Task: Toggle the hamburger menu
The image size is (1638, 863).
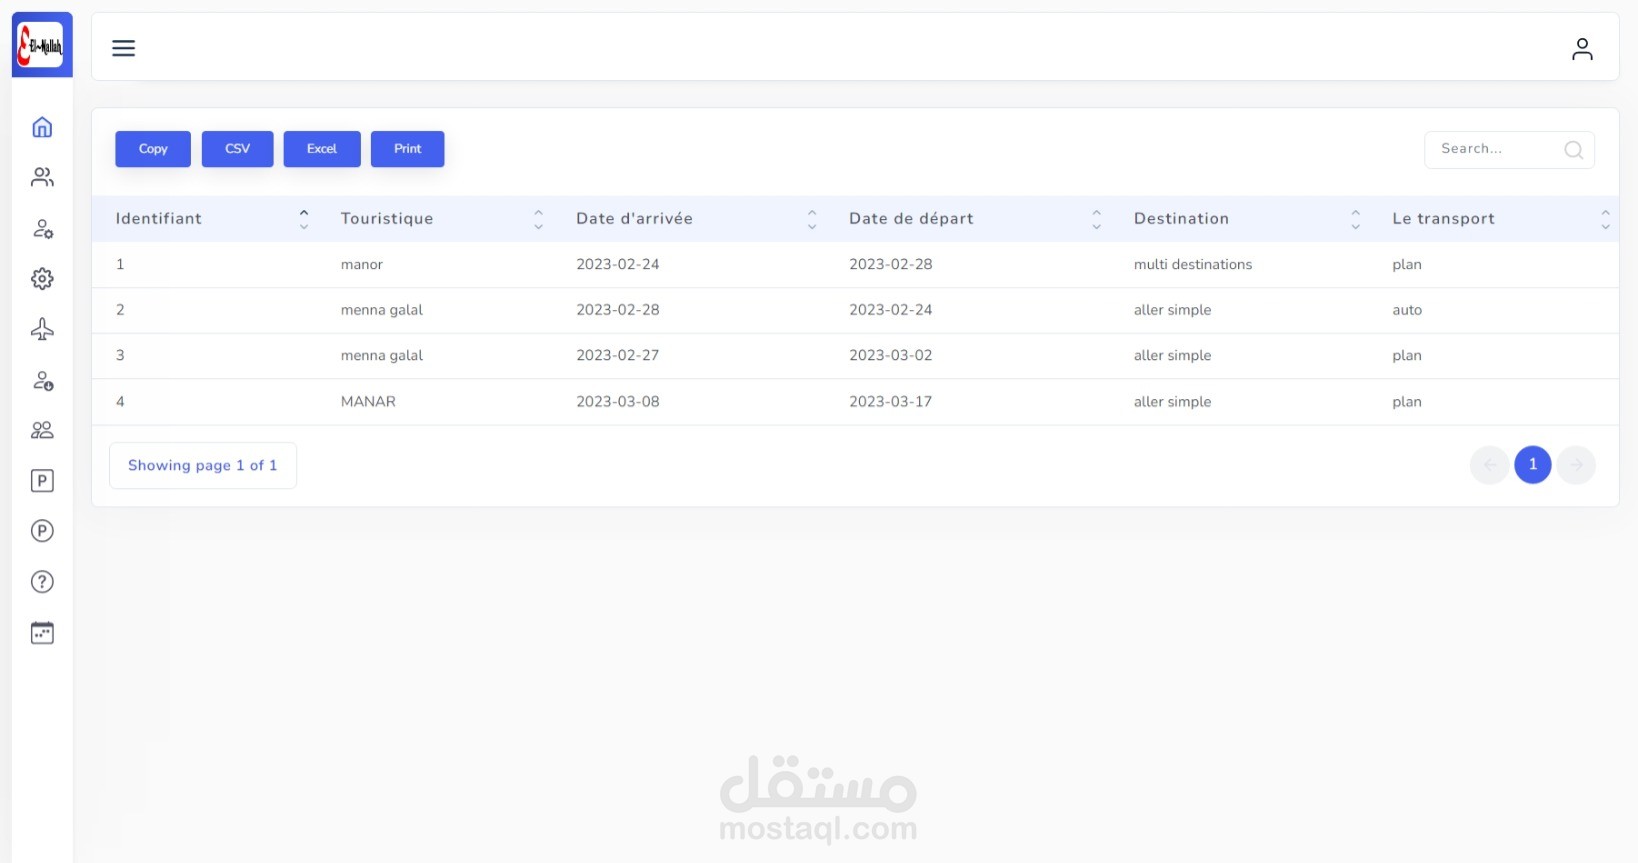Action: (x=123, y=48)
